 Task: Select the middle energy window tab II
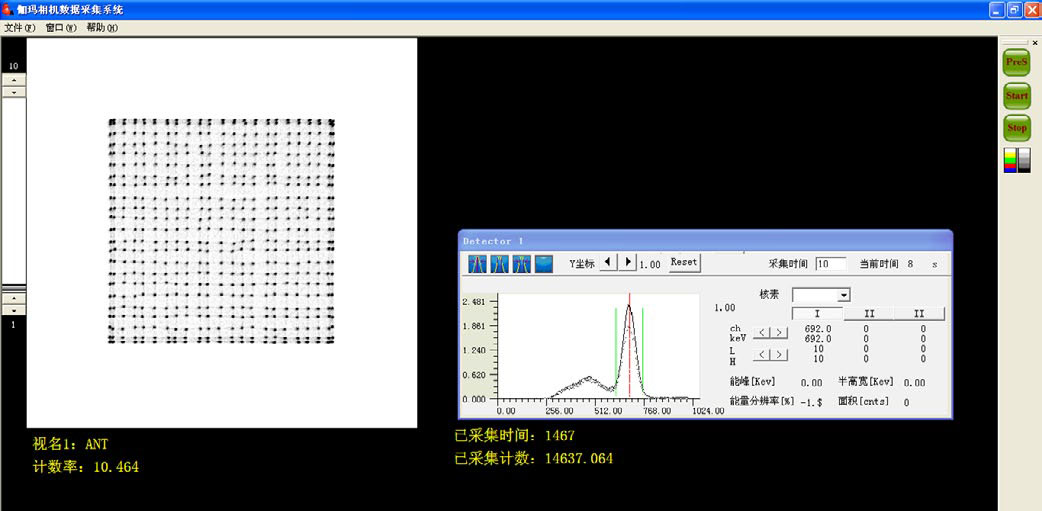(869, 314)
